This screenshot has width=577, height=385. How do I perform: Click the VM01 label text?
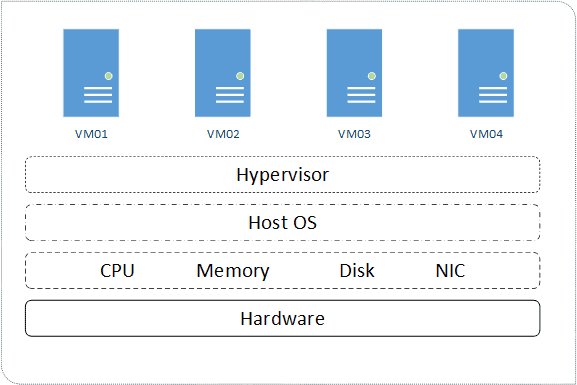[91, 134]
